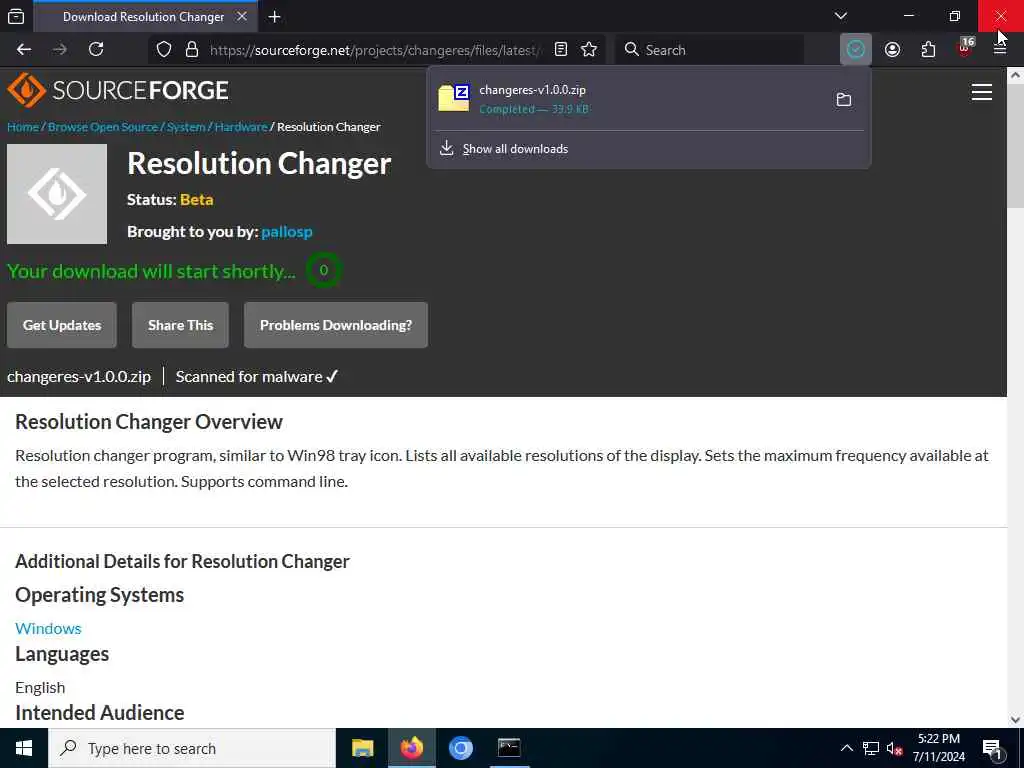Open the Firefox application menu
This screenshot has height=768, width=1024.
[x=1000, y=50]
